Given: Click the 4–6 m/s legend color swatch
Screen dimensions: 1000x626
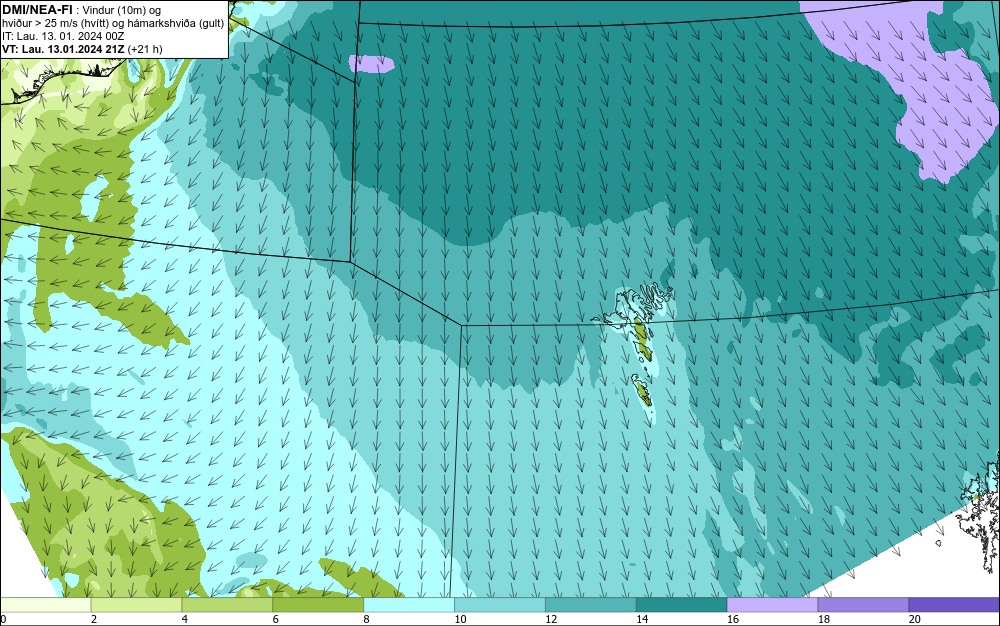Looking at the screenshot, I should click(x=227, y=604).
